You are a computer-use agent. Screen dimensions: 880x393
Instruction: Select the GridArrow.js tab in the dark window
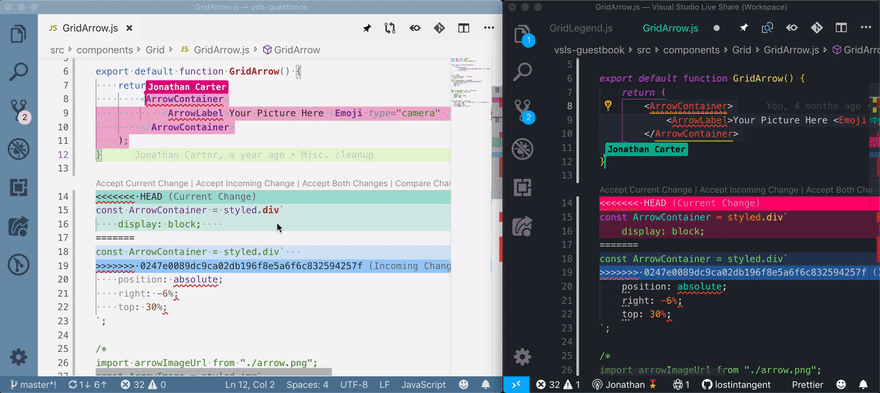[x=670, y=28]
